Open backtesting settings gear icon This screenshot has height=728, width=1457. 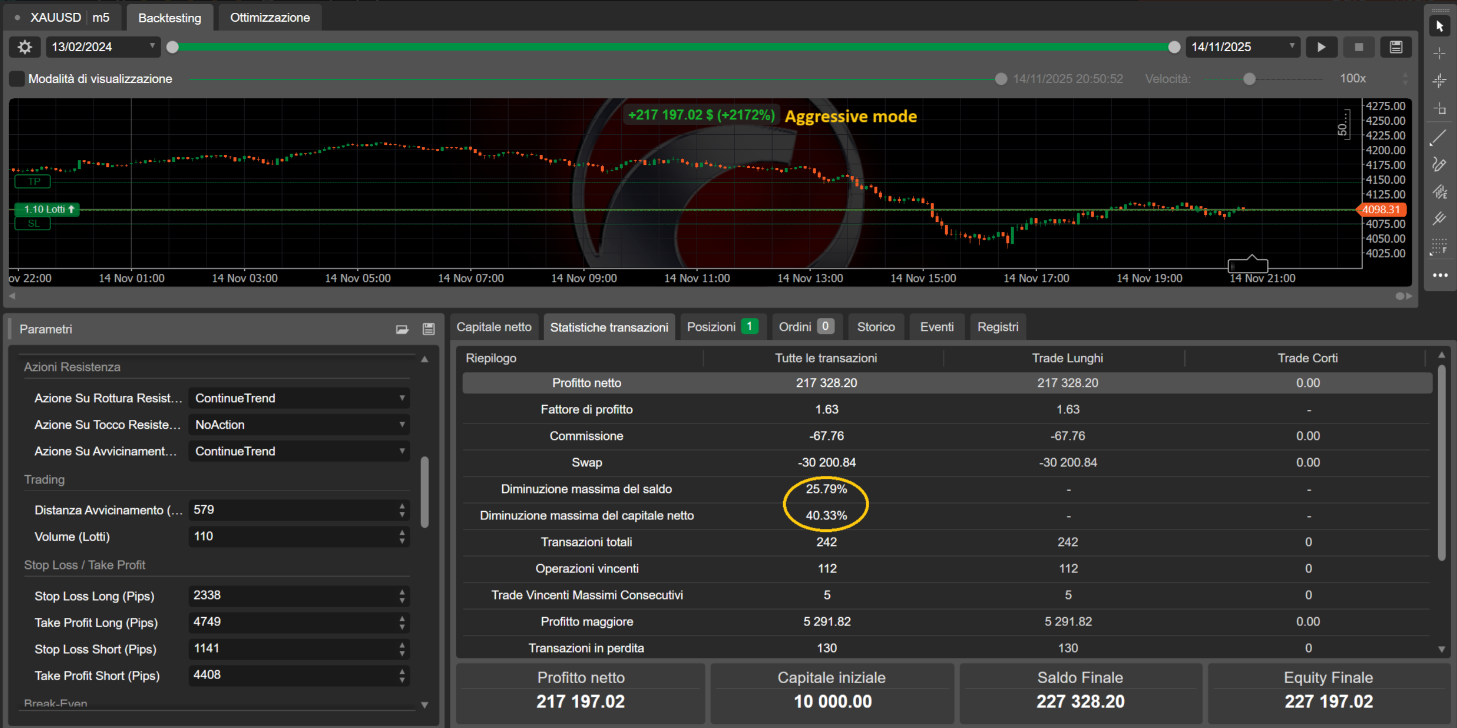pyautogui.click(x=25, y=47)
